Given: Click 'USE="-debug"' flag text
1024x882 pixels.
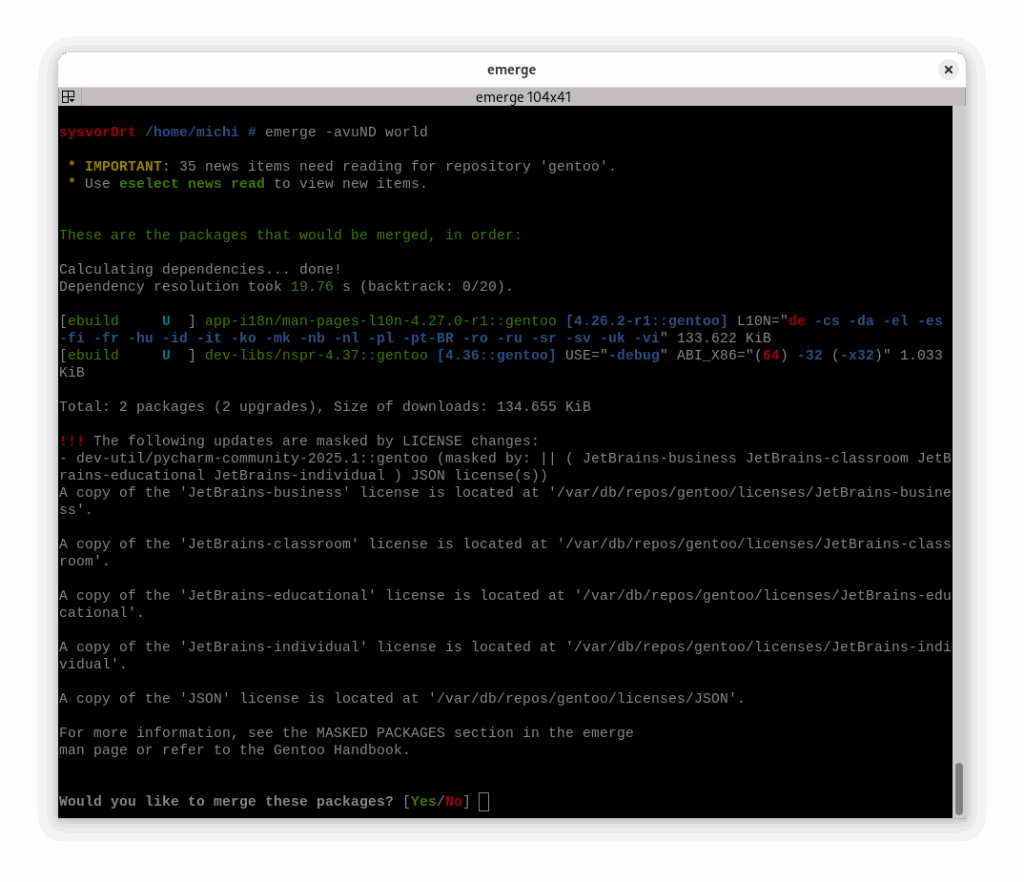Looking at the screenshot, I should [616, 356].
